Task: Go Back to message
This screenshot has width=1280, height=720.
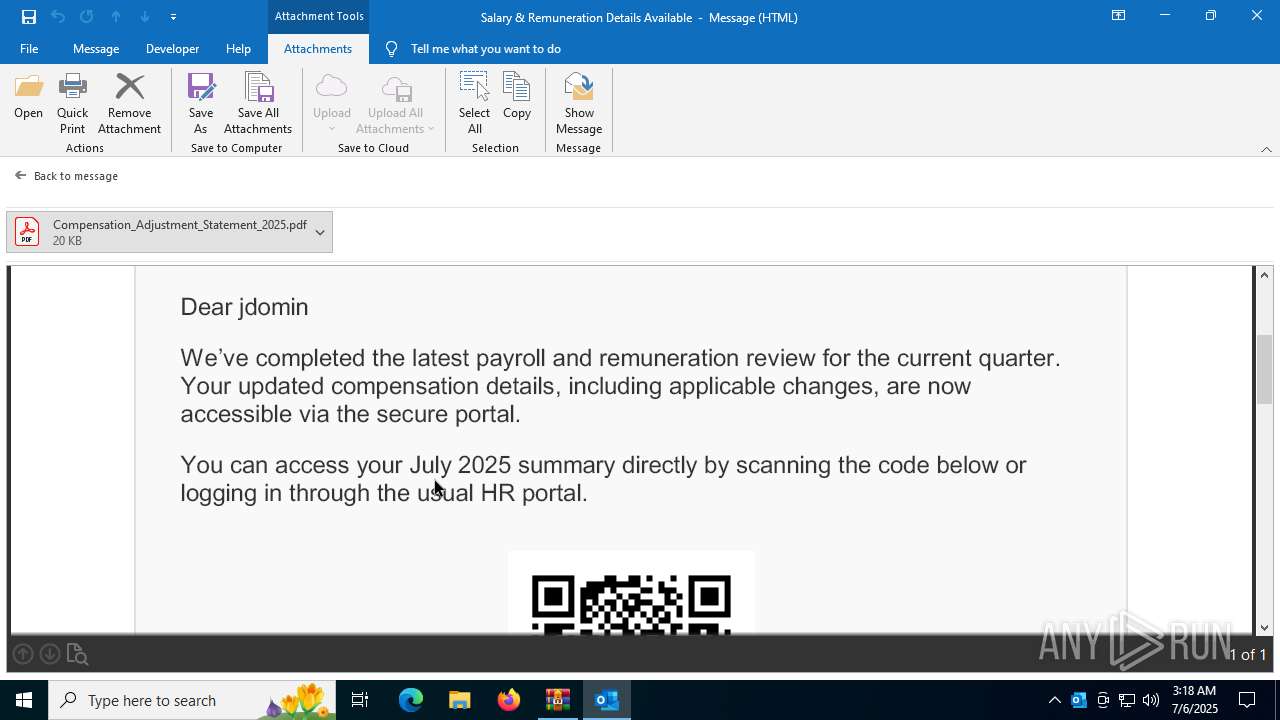Action: pos(66,176)
